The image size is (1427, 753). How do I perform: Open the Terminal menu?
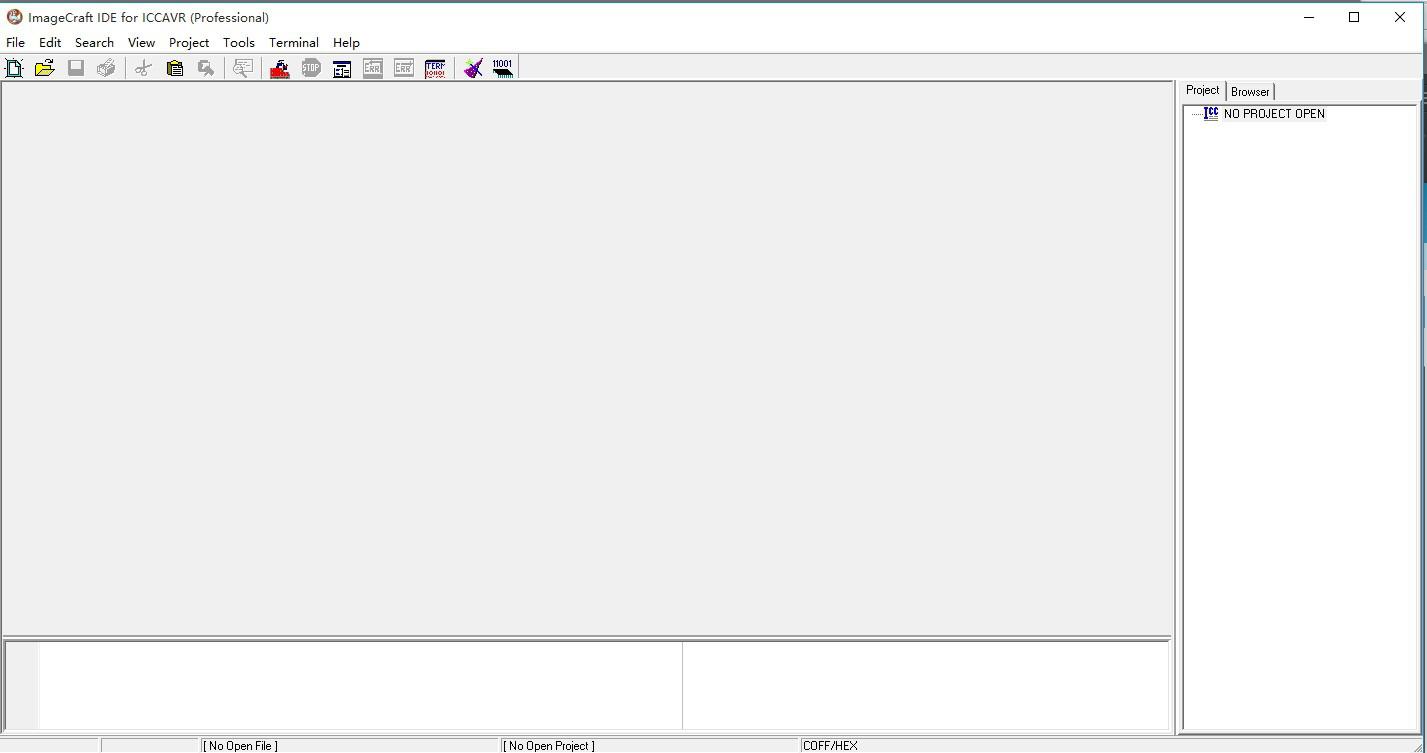pyautogui.click(x=294, y=43)
